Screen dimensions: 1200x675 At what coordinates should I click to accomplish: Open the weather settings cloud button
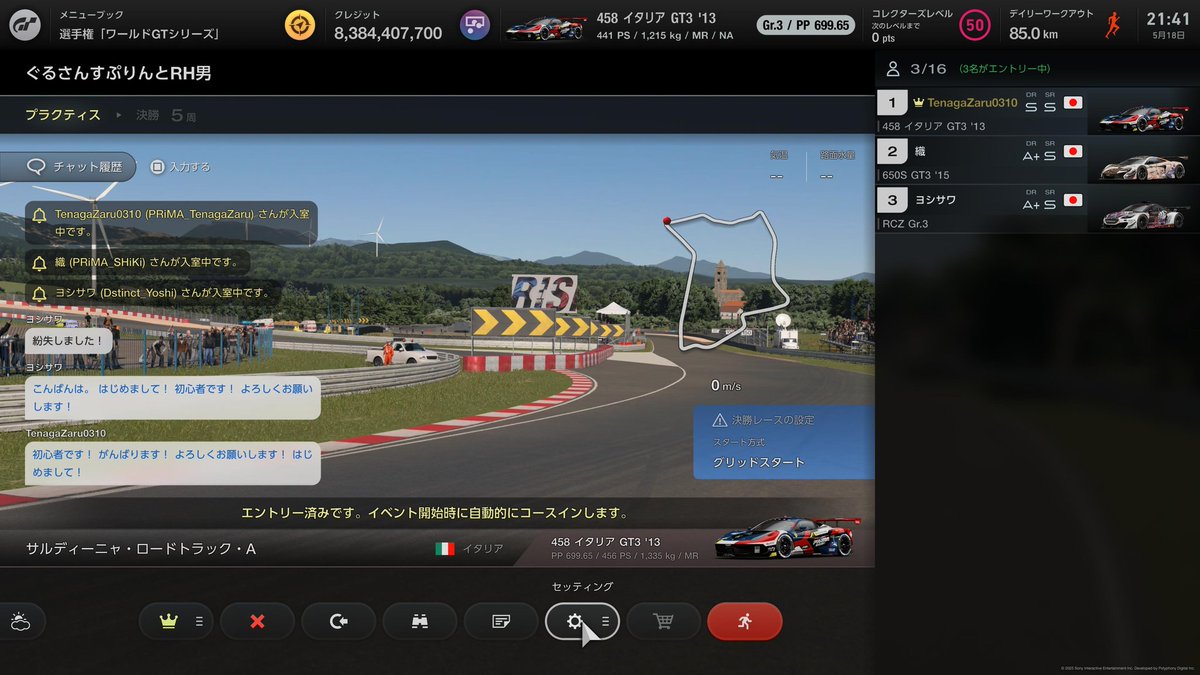20,621
